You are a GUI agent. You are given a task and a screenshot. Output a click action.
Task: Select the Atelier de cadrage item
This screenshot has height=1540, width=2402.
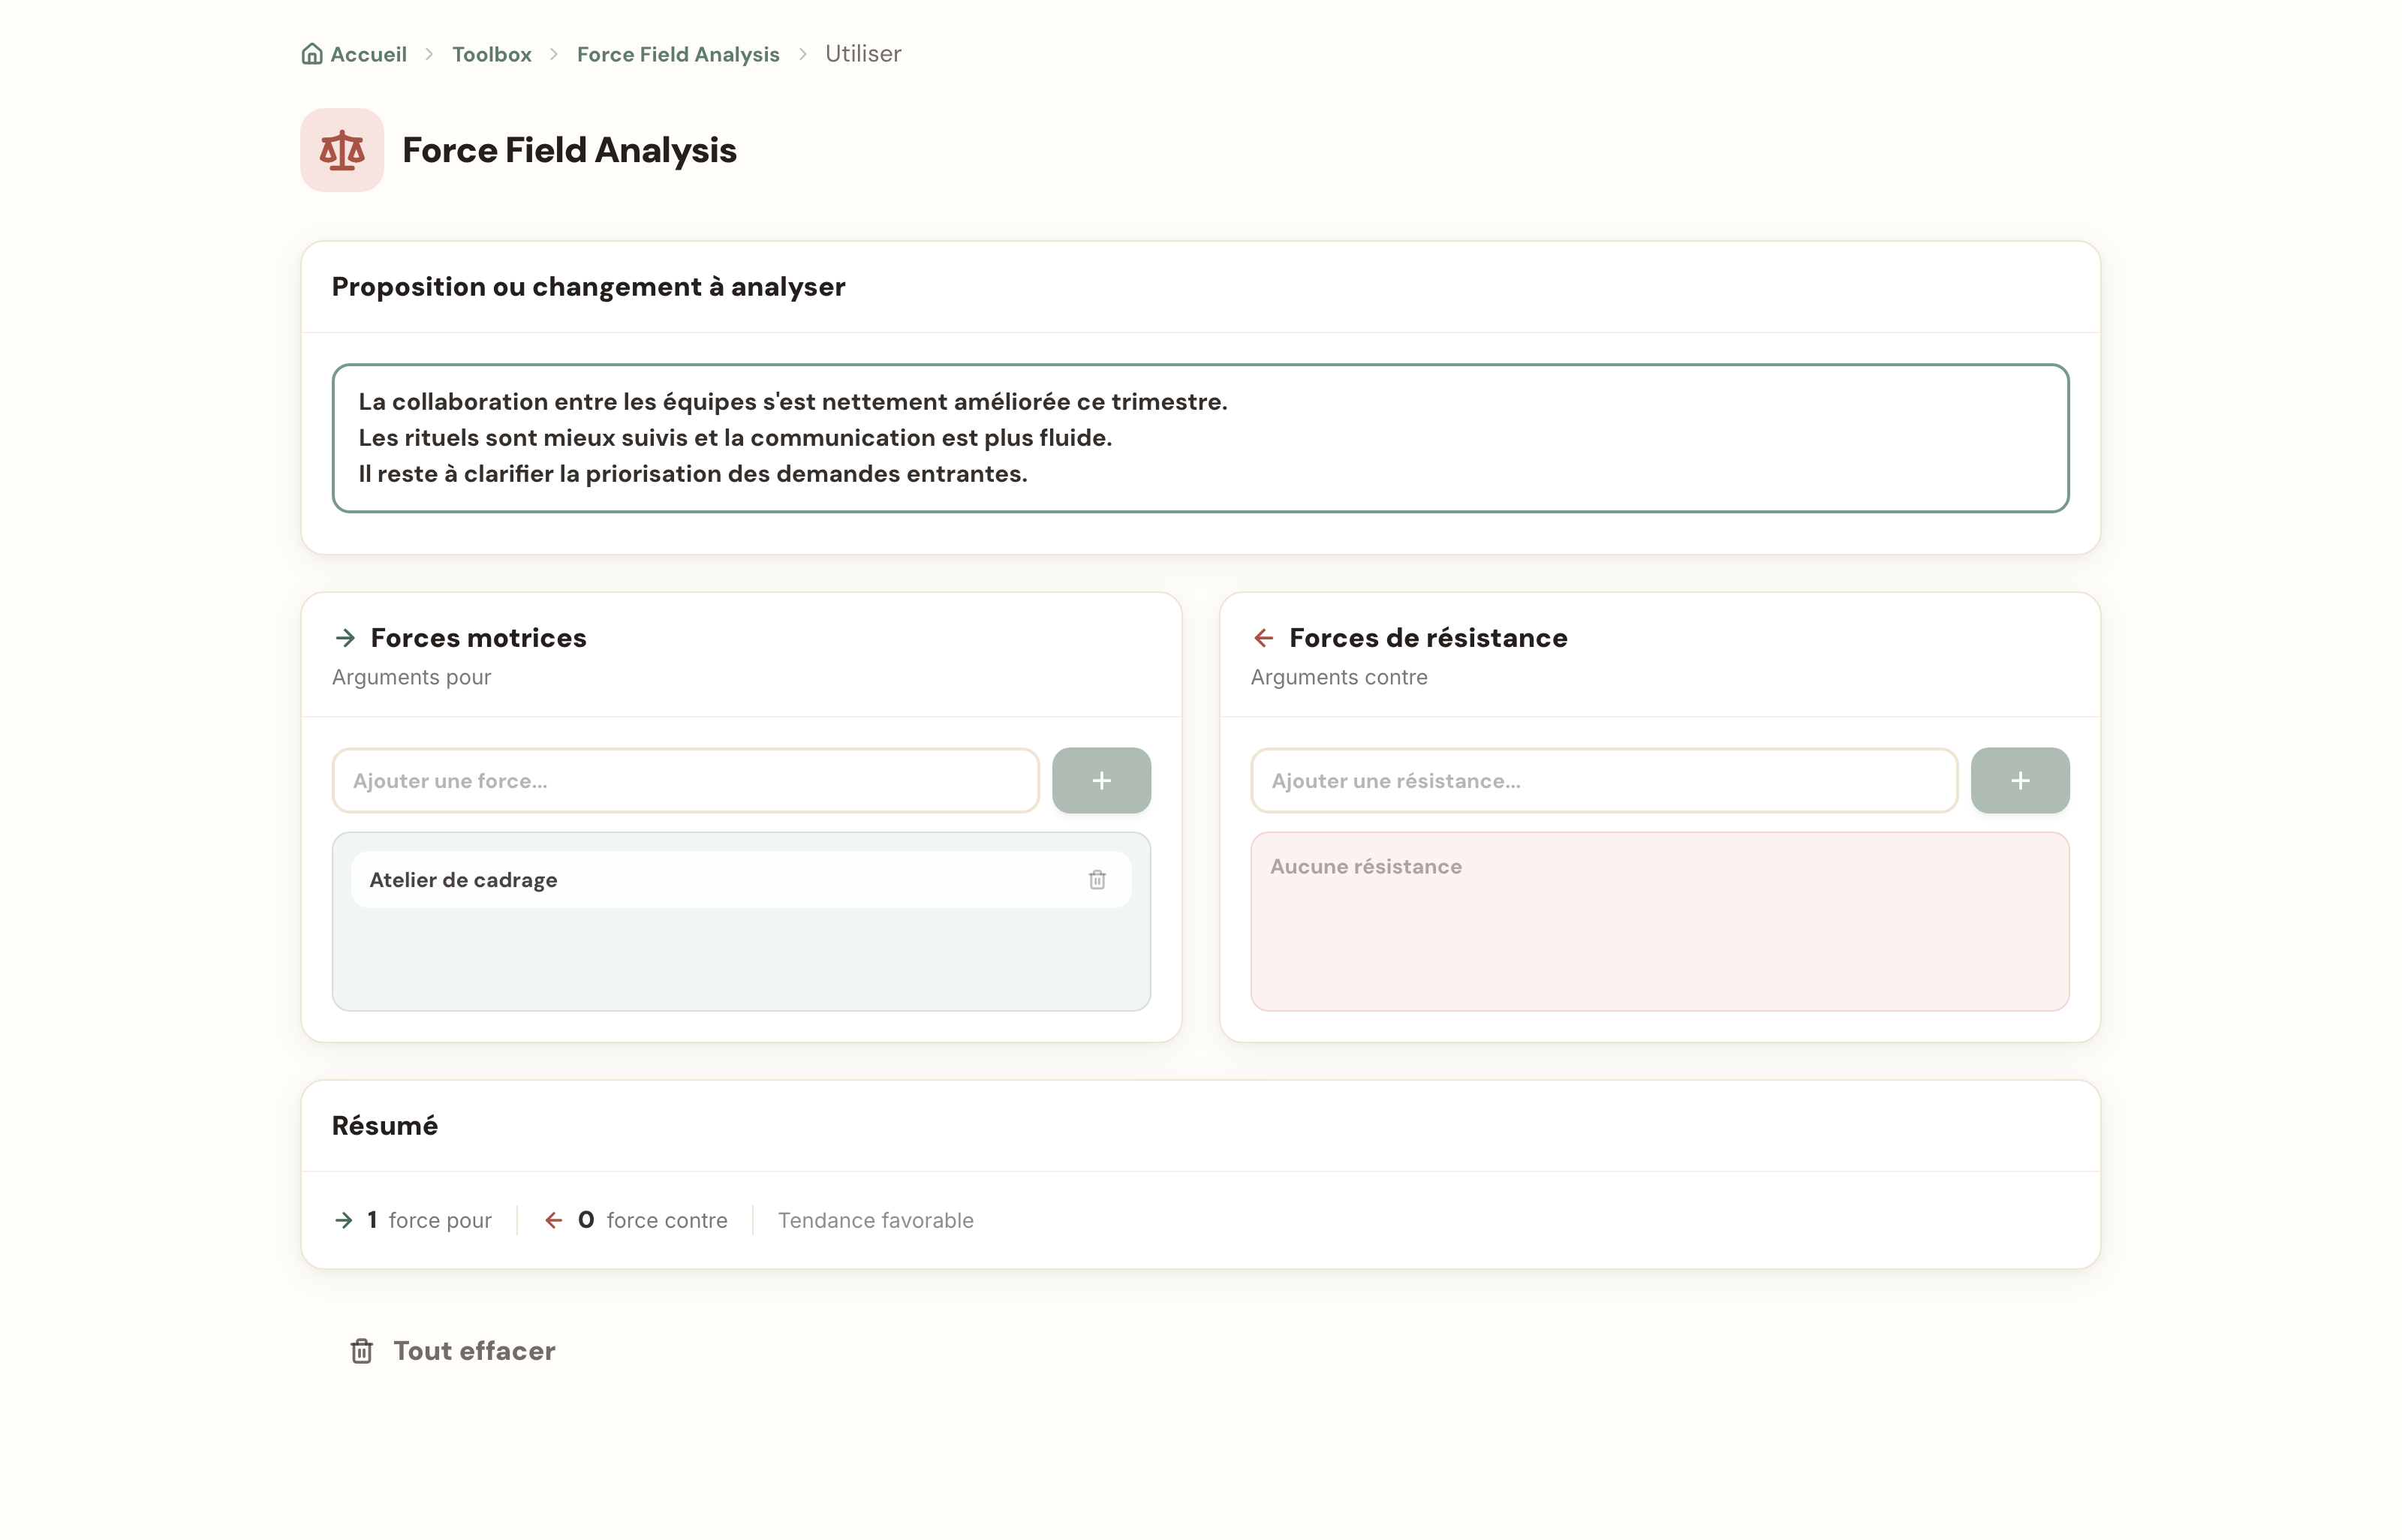point(741,880)
